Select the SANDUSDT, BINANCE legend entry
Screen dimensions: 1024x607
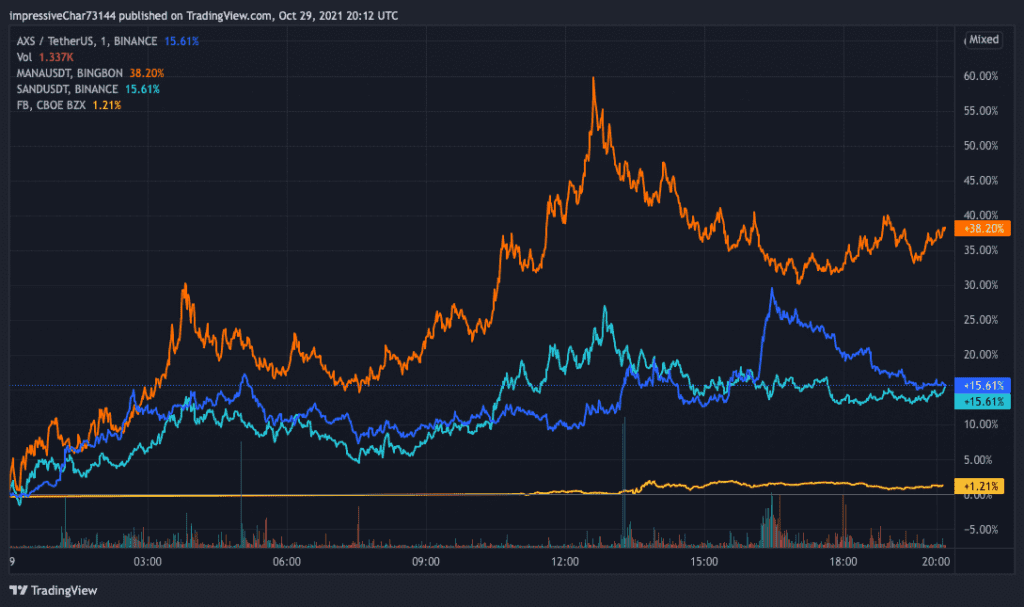coord(65,89)
